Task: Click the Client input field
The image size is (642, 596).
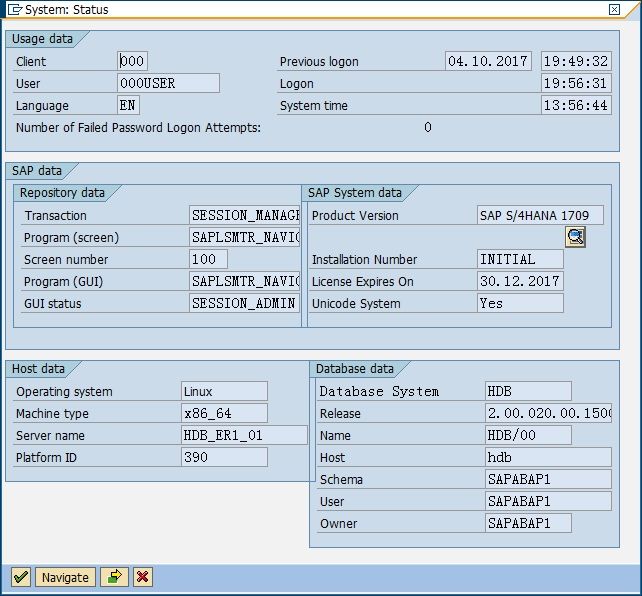Action: tap(132, 62)
